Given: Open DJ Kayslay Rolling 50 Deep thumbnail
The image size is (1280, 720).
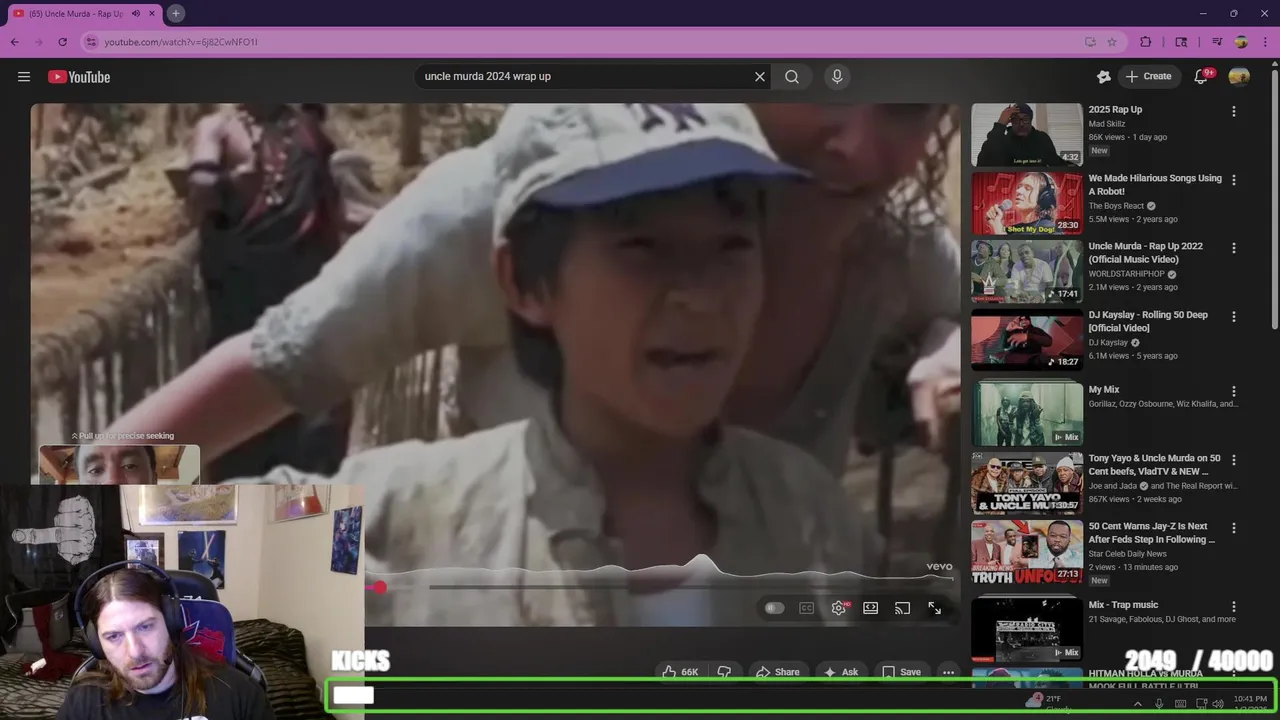Looking at the screenshot, I should pyautogui.click(x=1027, y=340).
